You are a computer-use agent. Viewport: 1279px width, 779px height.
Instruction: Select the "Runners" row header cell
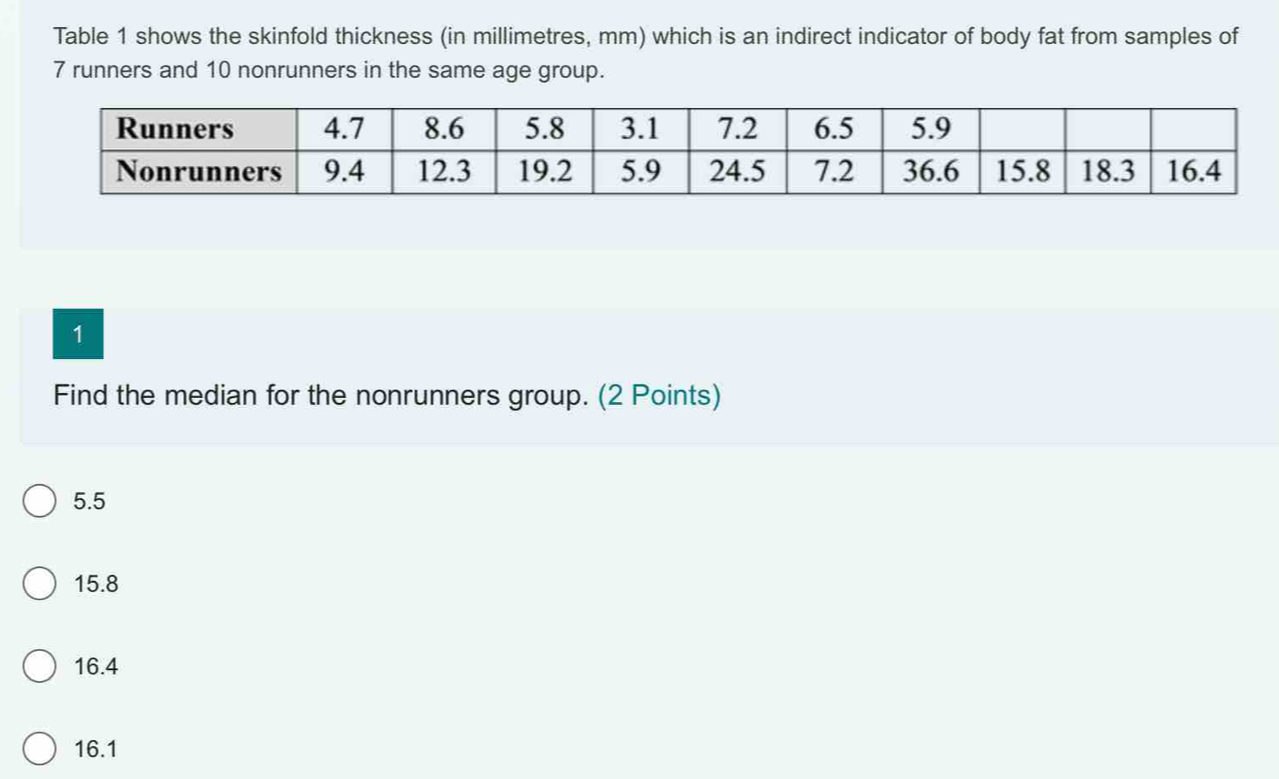198,130
